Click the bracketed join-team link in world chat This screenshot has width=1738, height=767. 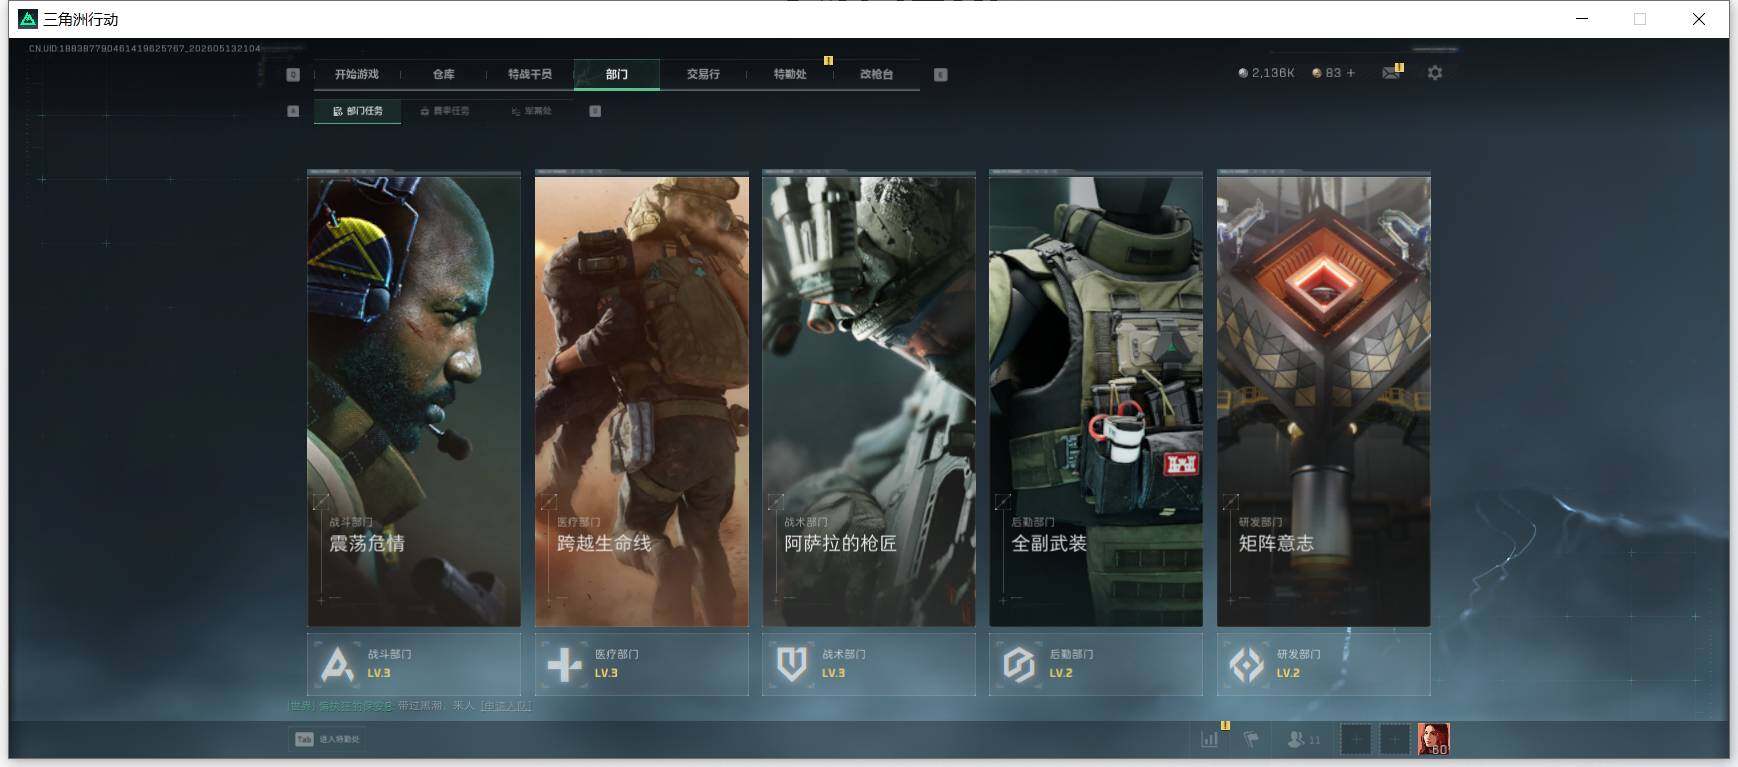tap(506, 706)
